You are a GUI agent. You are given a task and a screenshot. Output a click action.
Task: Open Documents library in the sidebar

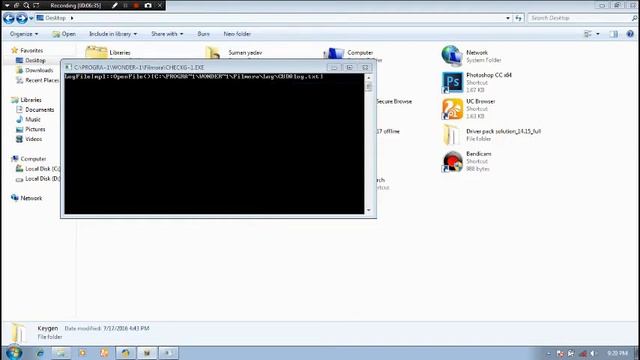tap(39, 110)
